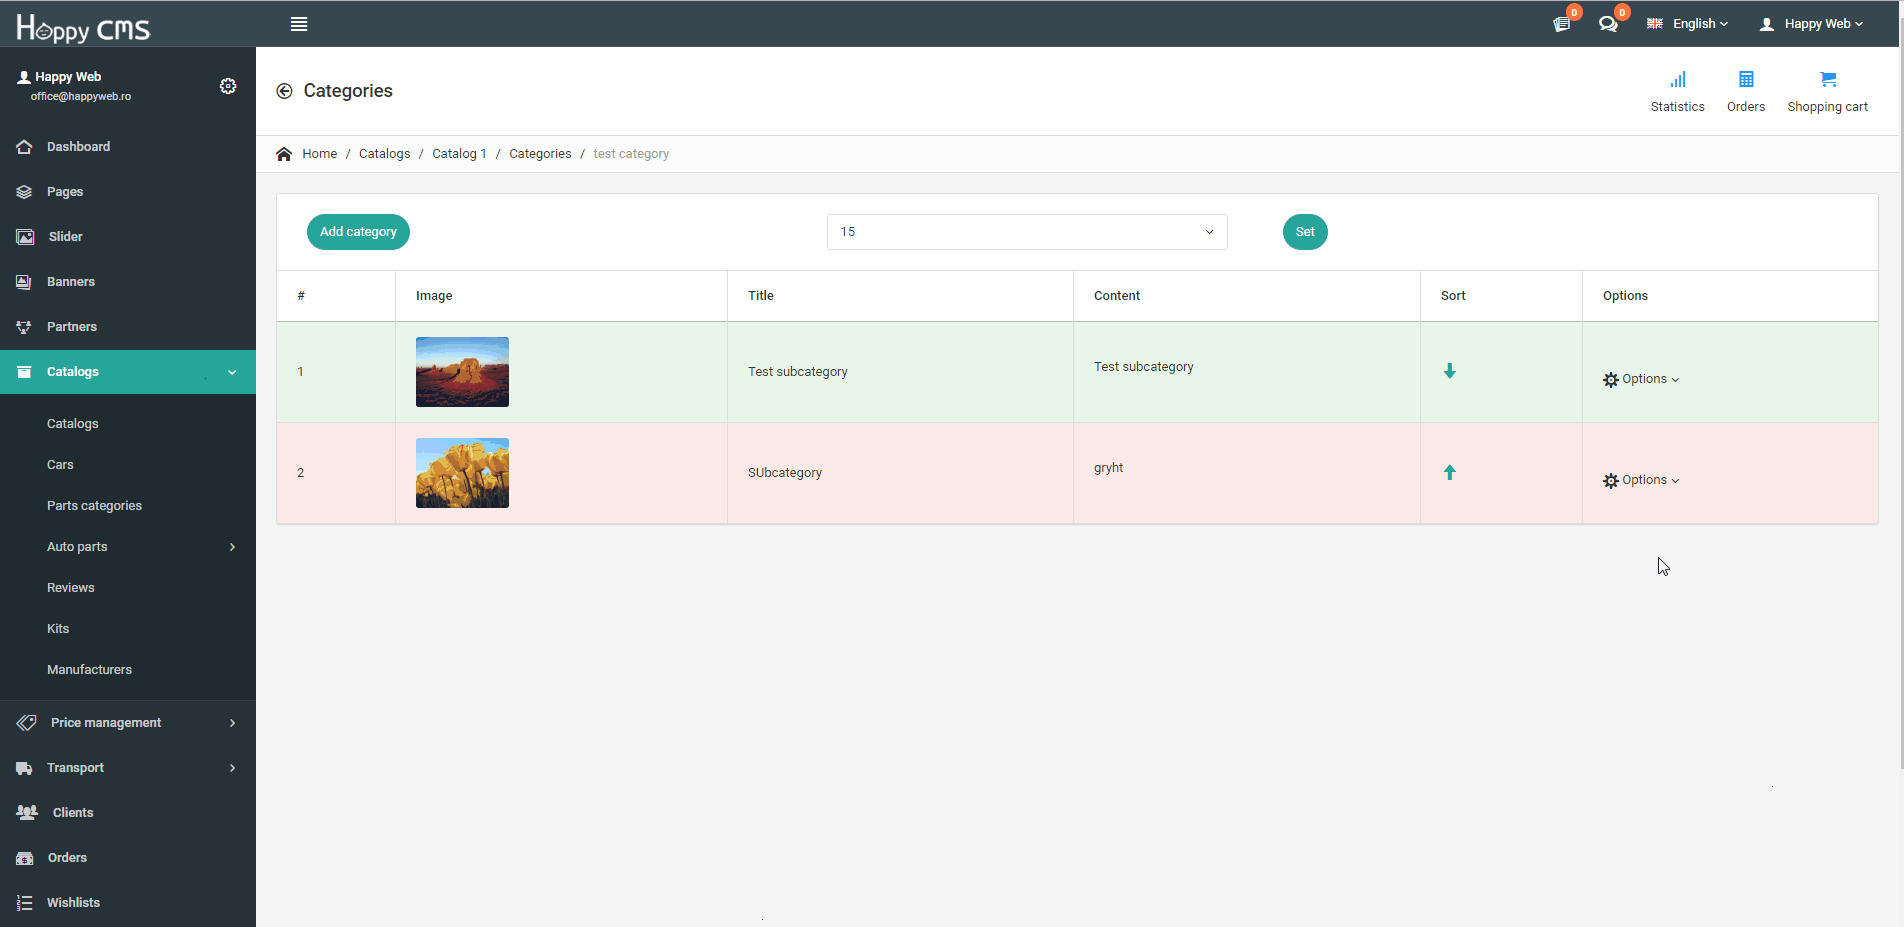Click the Partners icon in sidebar
1904x927 pixels.
pyautogui.click(x=24, y=327)
